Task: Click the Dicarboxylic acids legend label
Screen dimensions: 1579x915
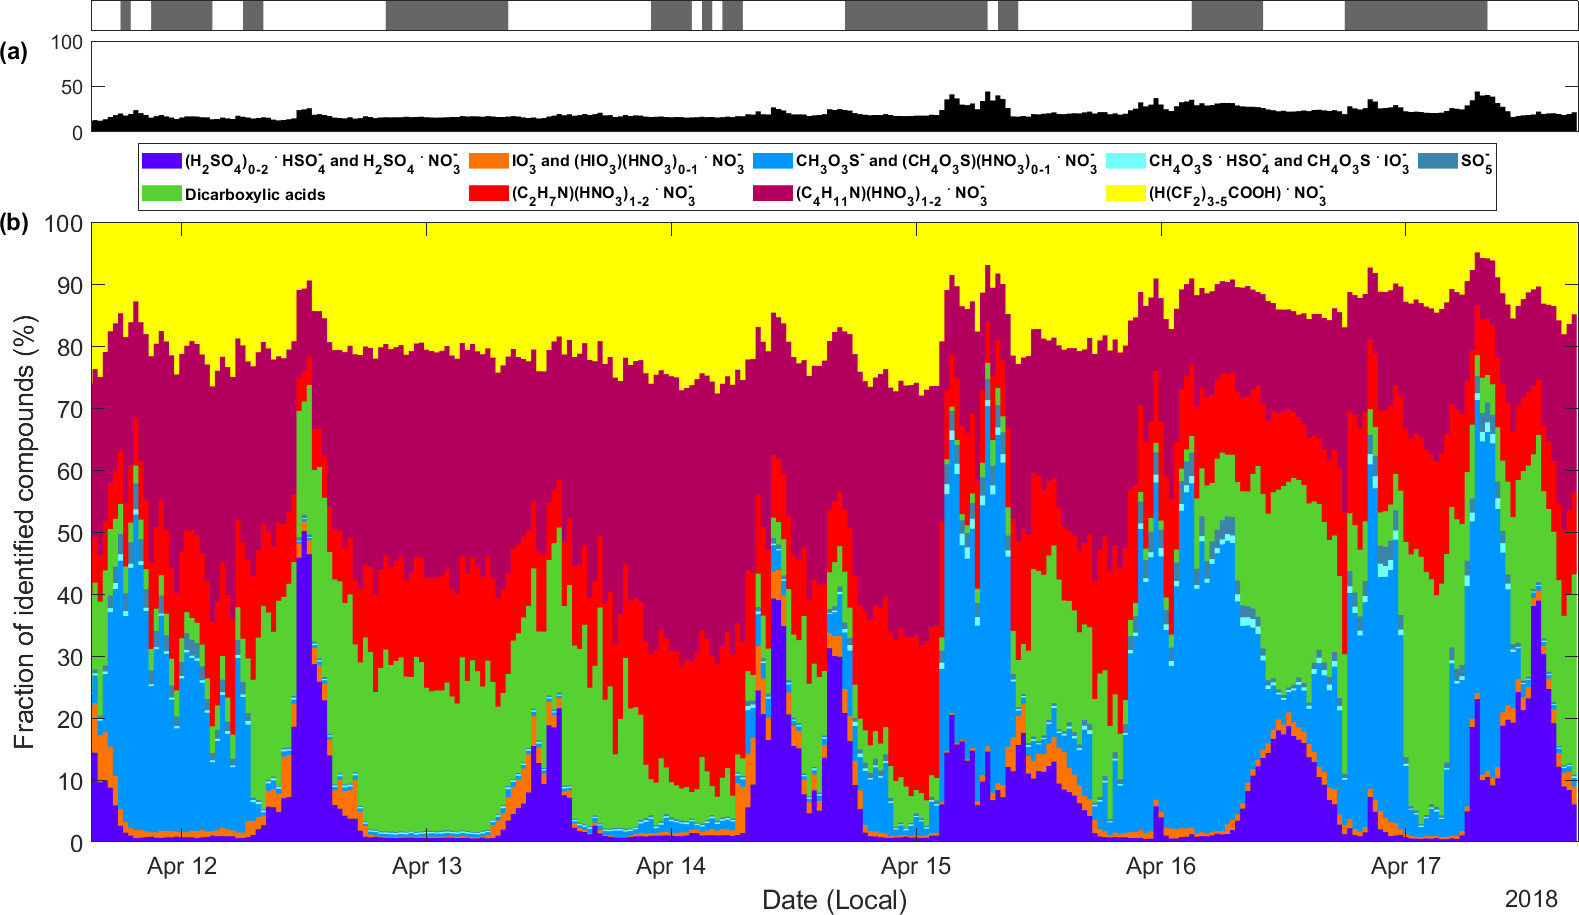Action: (x=255, y=195)
